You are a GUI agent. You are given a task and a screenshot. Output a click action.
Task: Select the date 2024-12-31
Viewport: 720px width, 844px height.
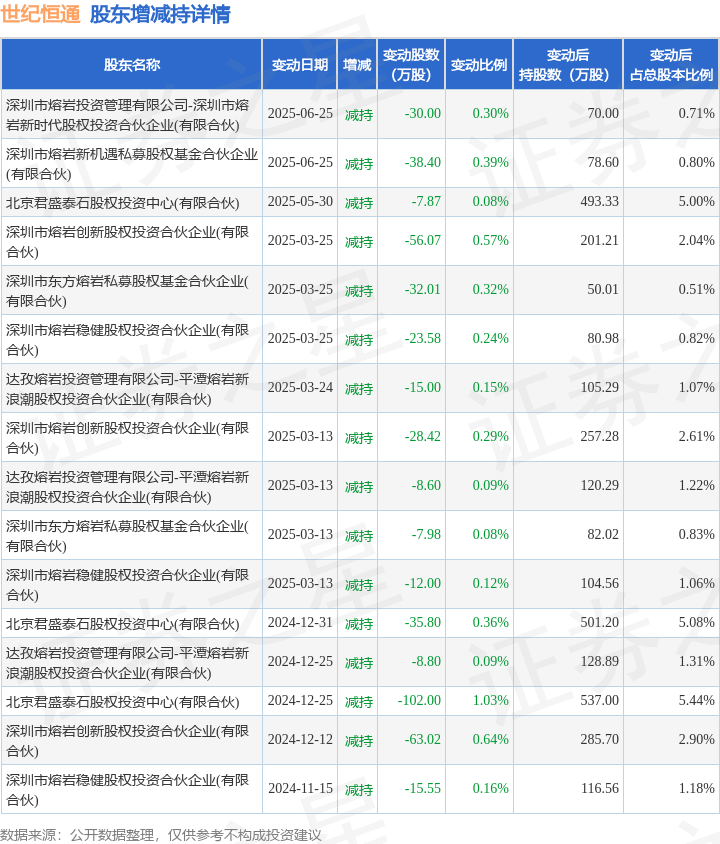[300, 623]
